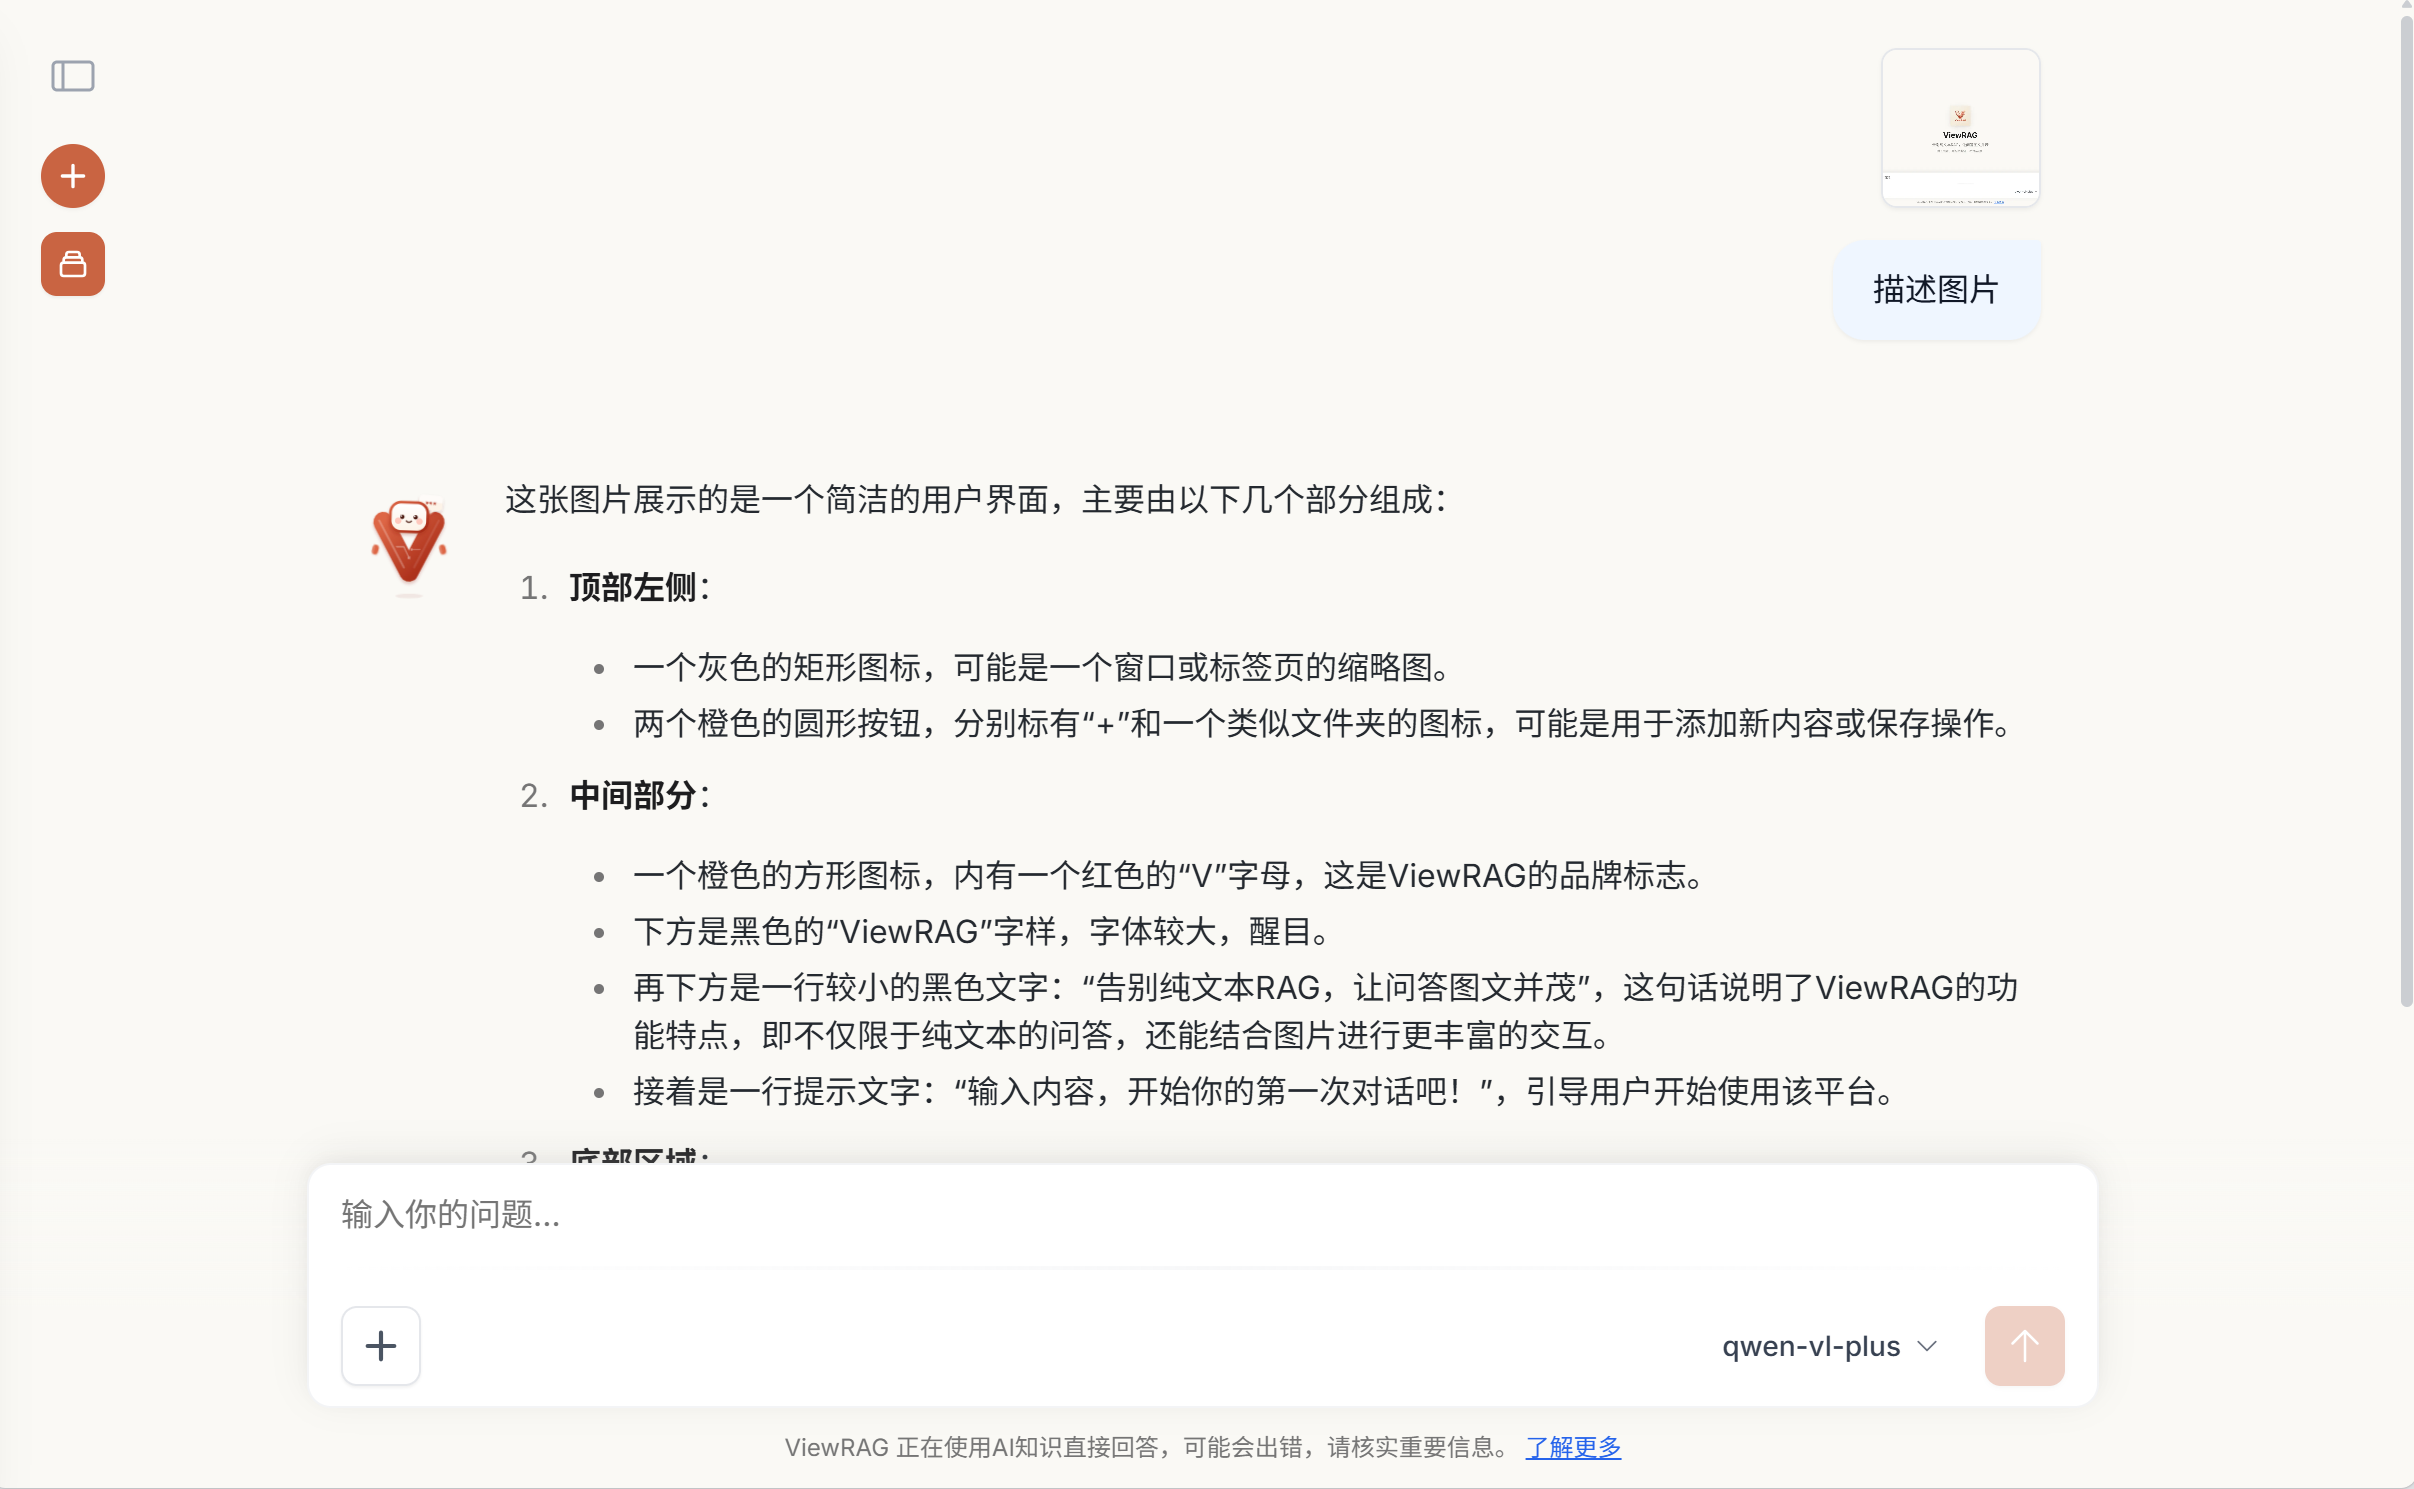
Task: Focus the 输入你的问题 input field
Action: coord(1203,1215)
